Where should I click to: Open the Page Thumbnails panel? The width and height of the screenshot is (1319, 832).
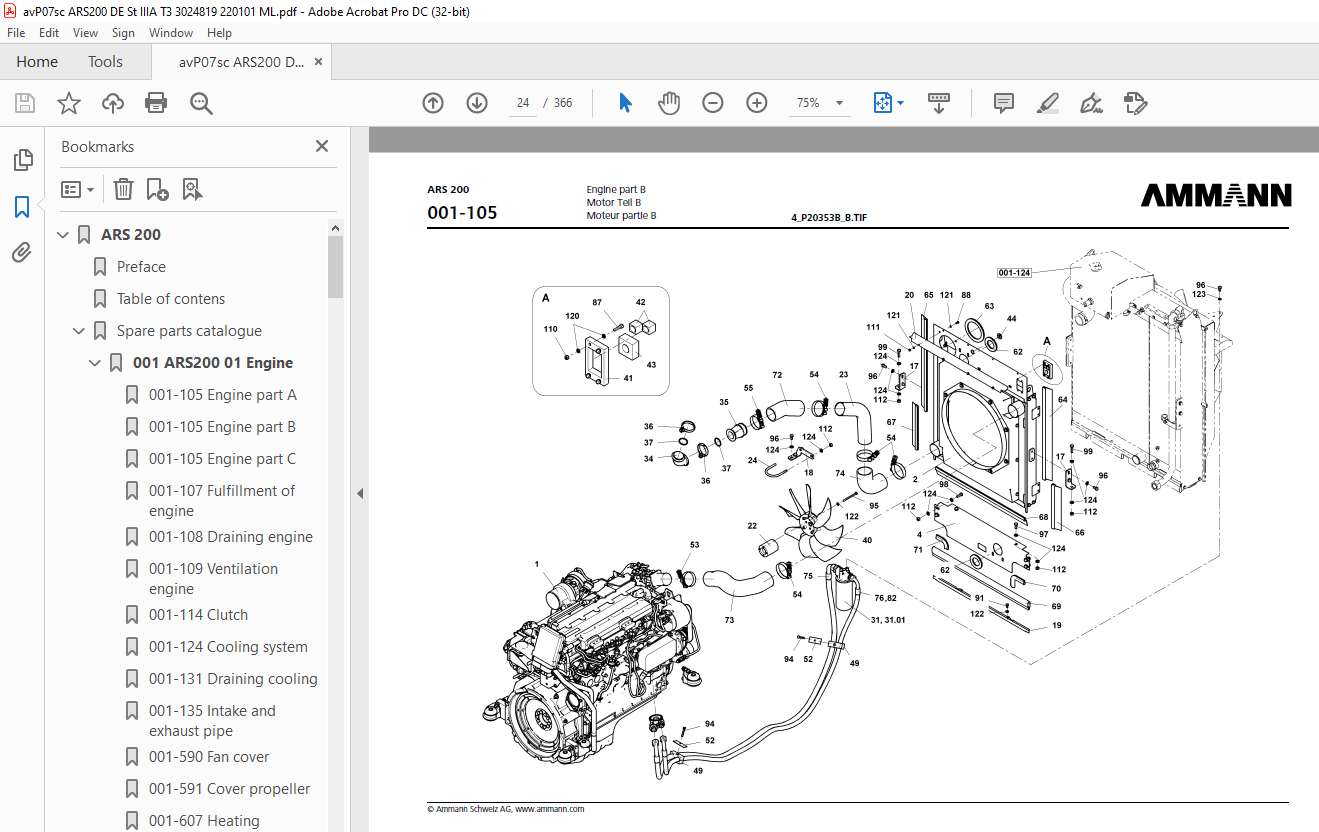22,160
